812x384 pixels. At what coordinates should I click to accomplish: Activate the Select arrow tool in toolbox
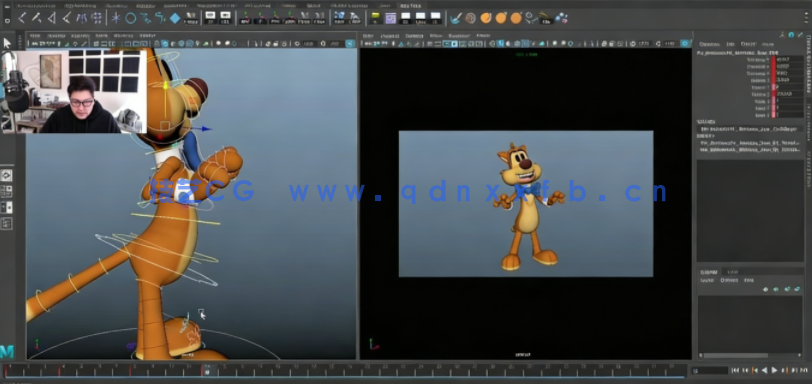(7, 43)
